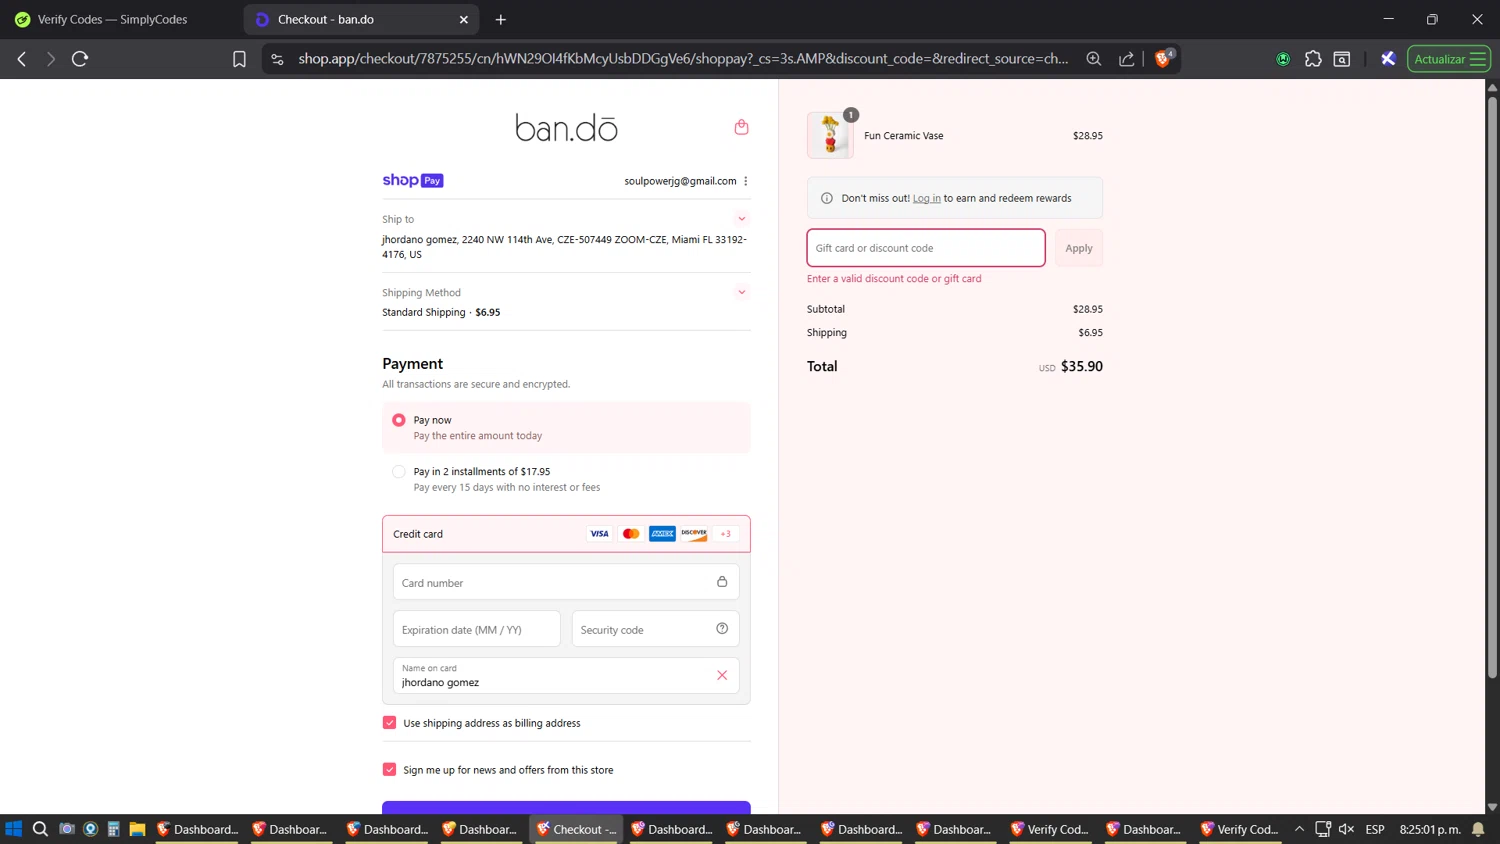The height and width of the screenshot is (844, 1500).
Task: Open the blue X toolbar icon
Action: pyautogui.click(x=1388, y=59)
